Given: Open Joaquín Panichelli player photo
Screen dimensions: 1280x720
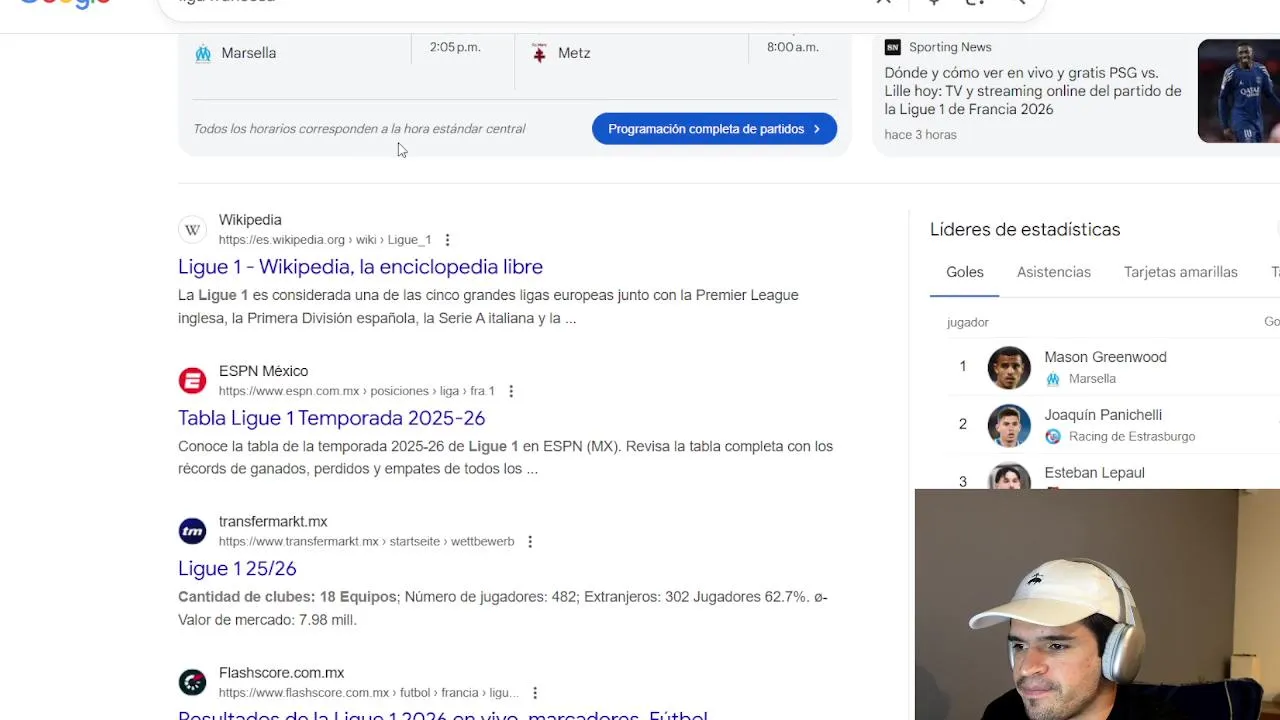Looking at the screenshot, I should coord(1009,425).
